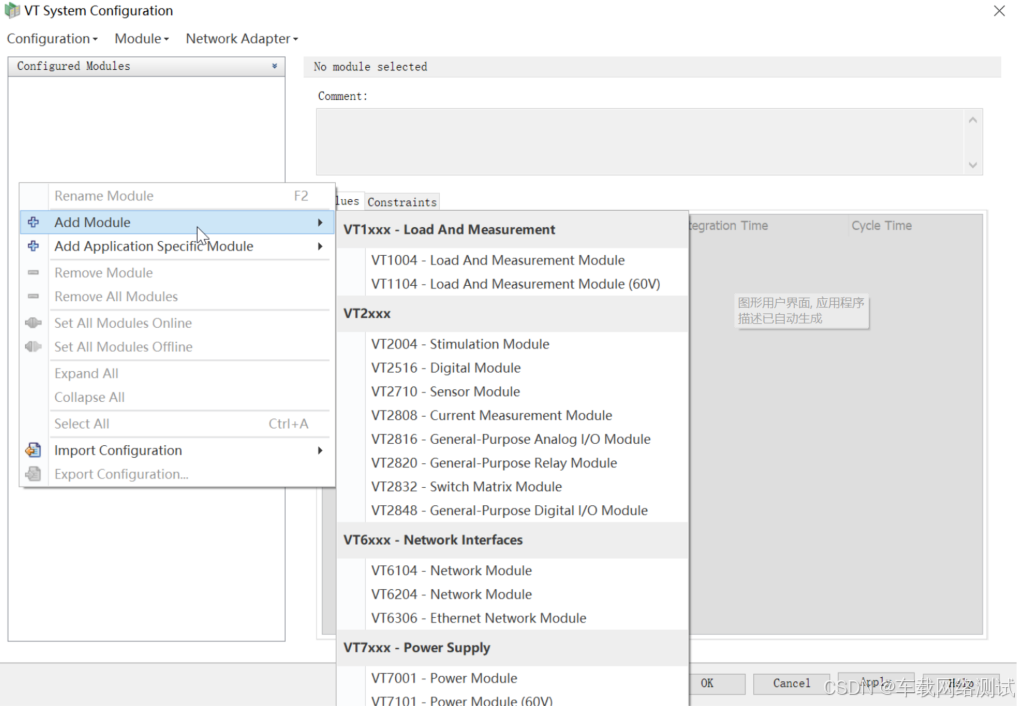The image size is (1019, 706).
Task: Click inside the Comment text box
Action: [640, 142]
